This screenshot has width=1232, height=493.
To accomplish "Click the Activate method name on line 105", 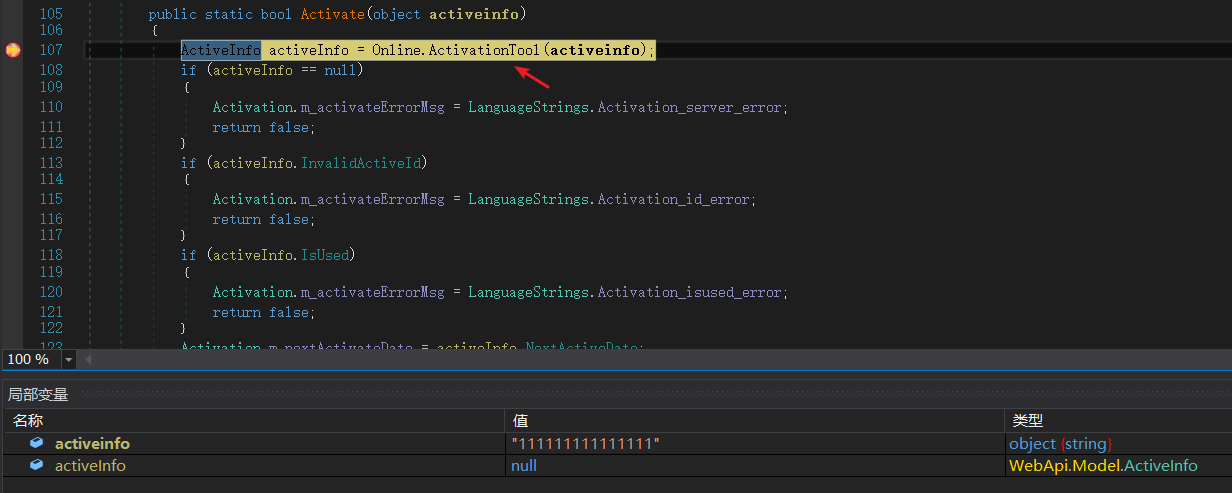I will pyautogui.click(x=332, y=14).
